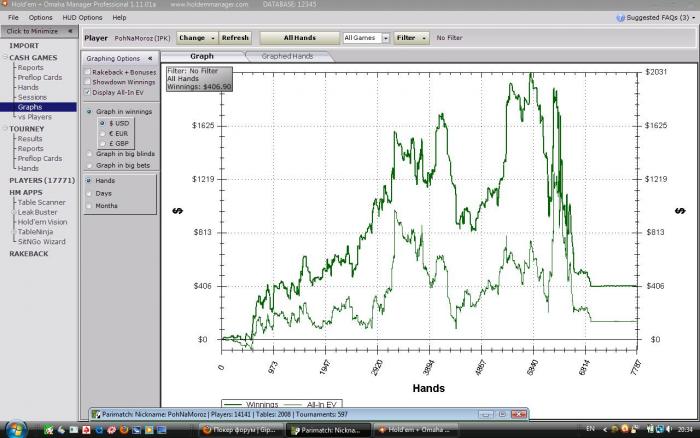
Task: Click the volume speaker tray icon
Action: pyautogui.click(x=669, y=429)
